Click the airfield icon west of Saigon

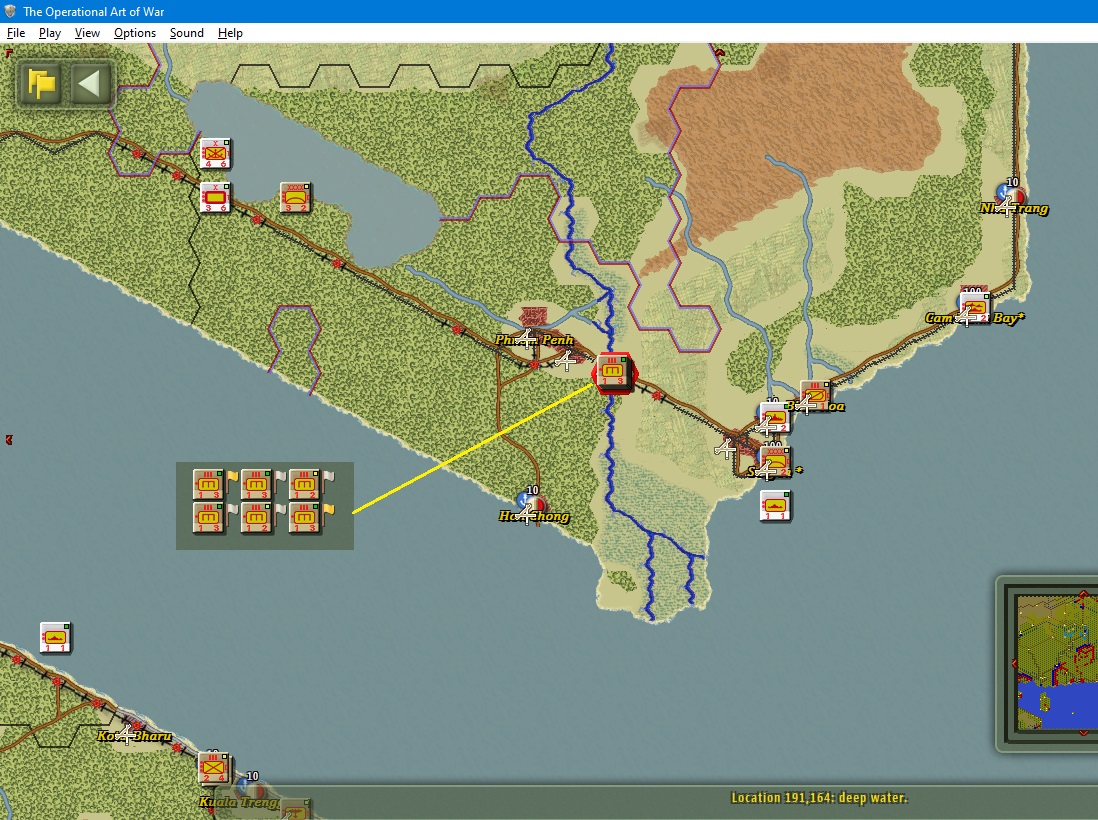(x=725, y=448)
